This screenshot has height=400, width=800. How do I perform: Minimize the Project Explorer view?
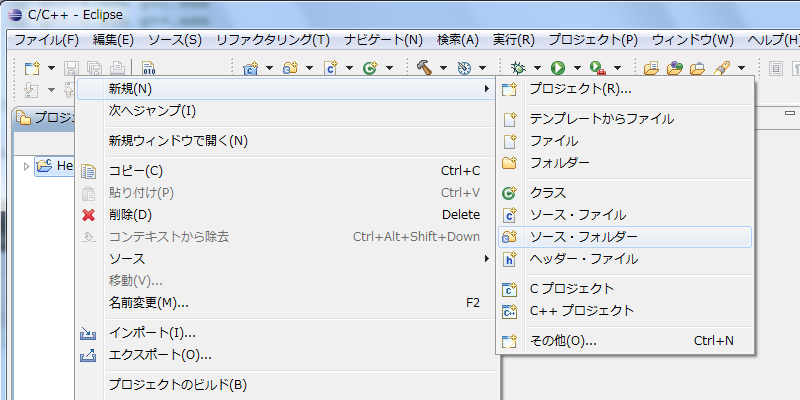pyautogui.click(x=790, y=113)
